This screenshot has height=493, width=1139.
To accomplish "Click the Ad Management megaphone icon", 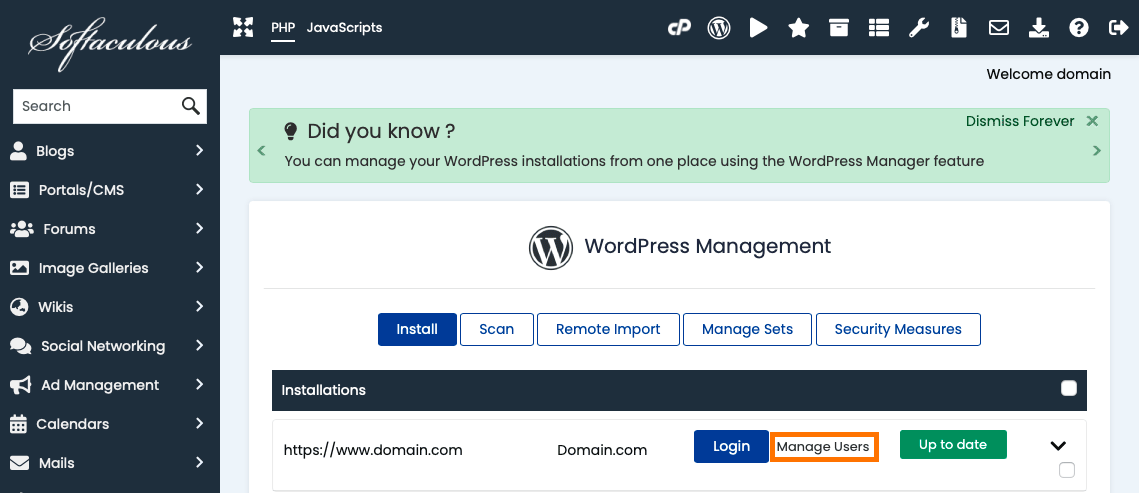I will [x=20, y=386].
